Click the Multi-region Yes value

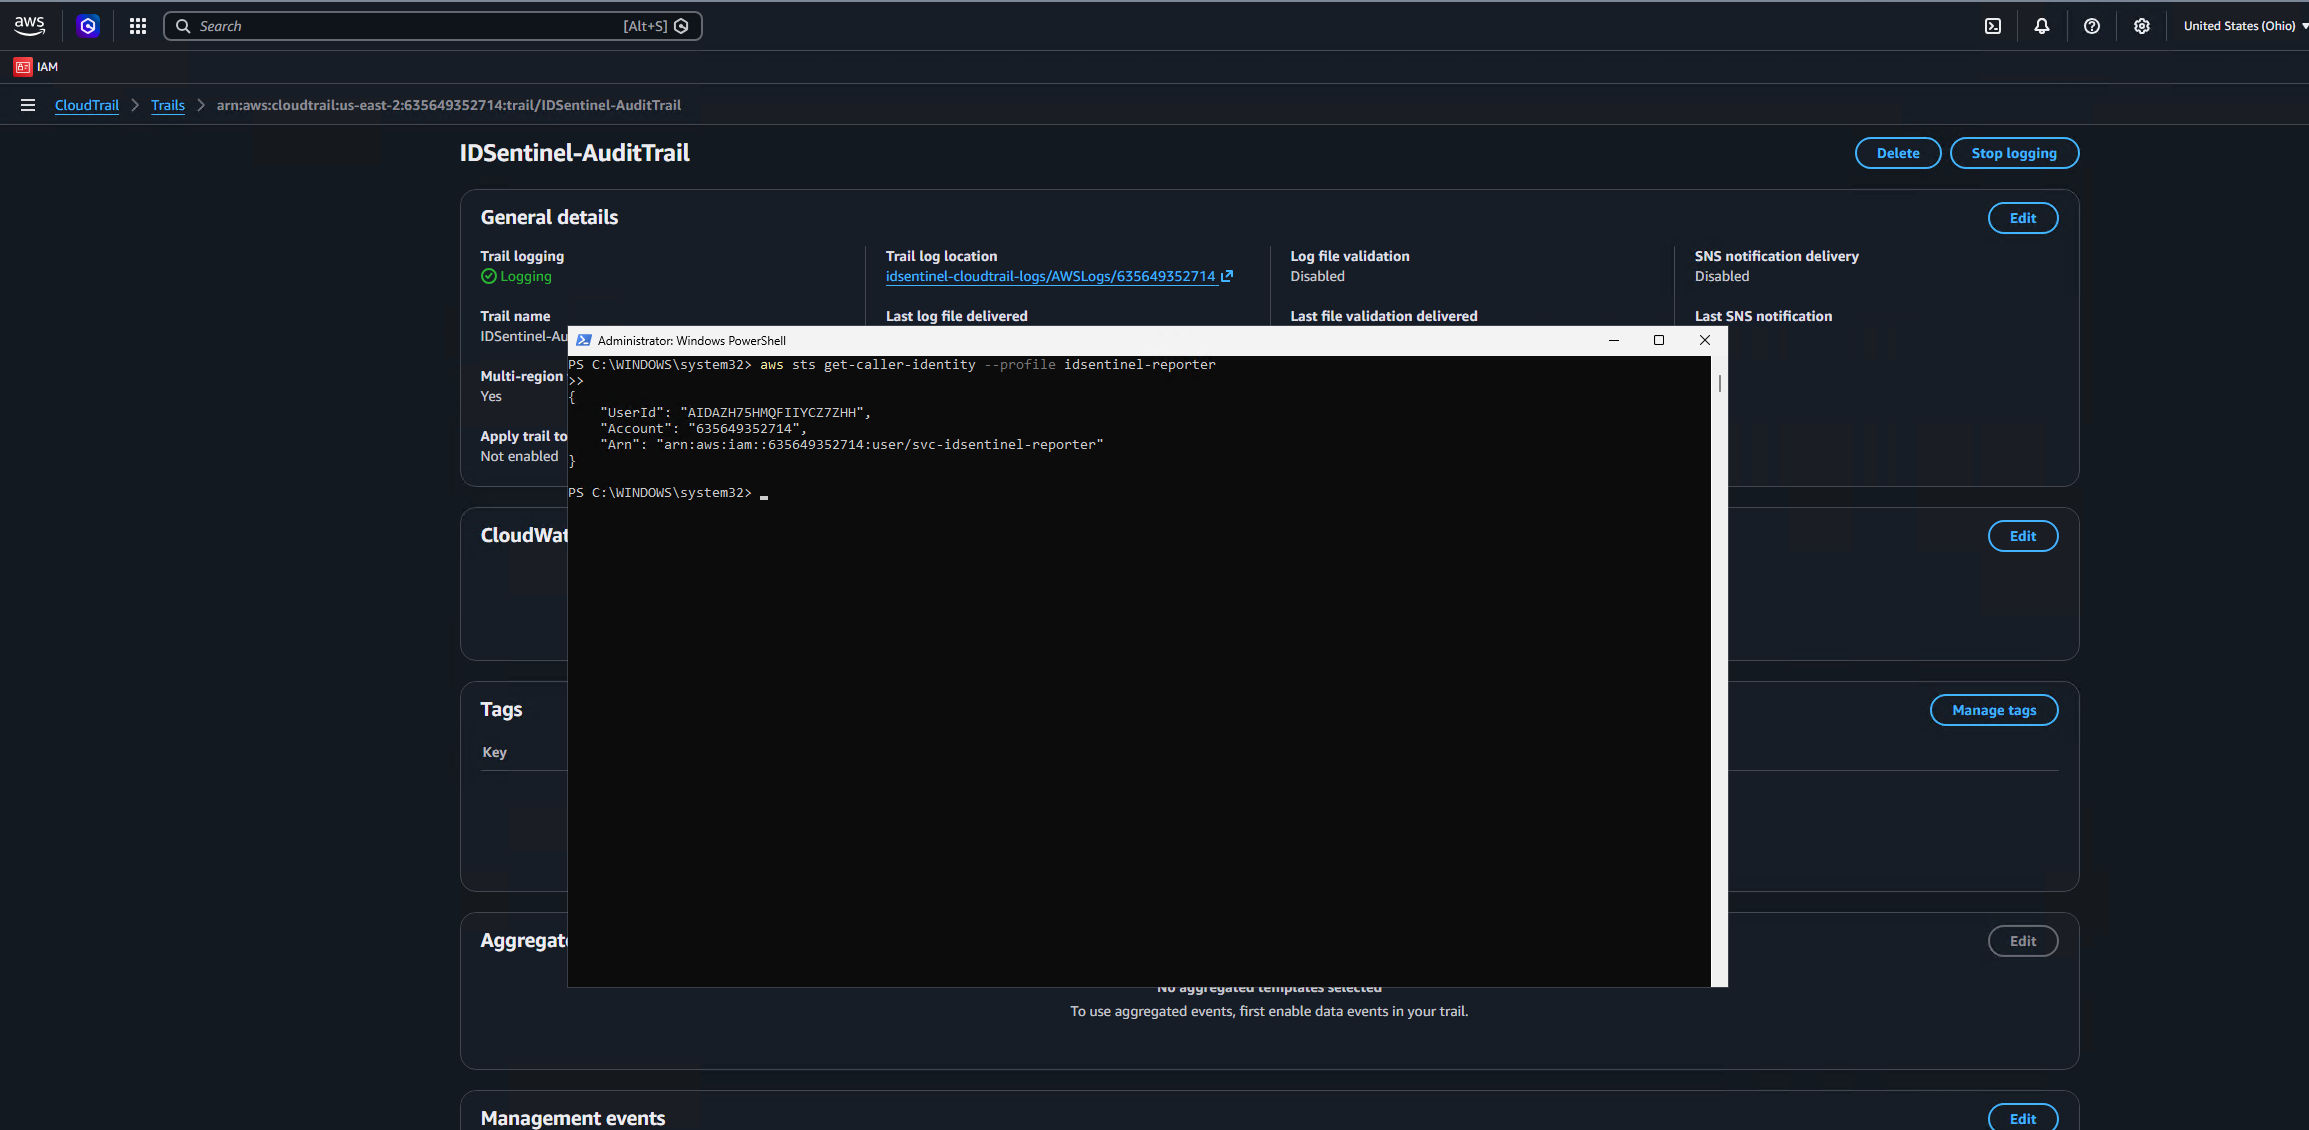point(491,396)
